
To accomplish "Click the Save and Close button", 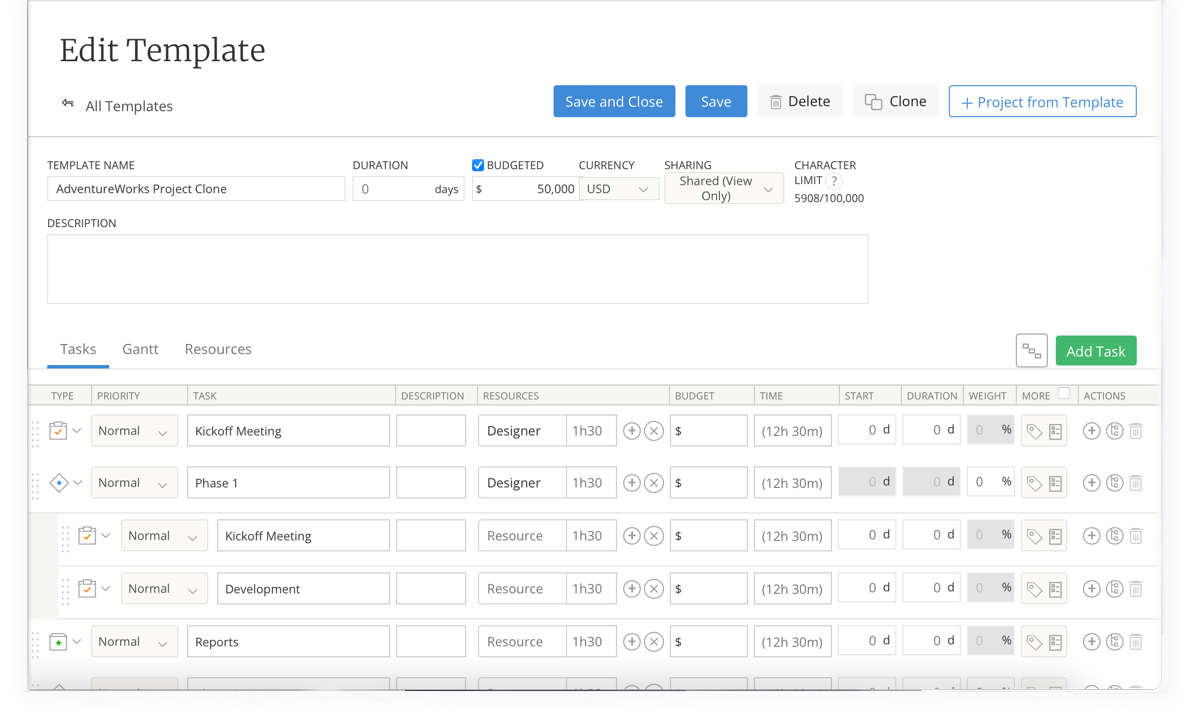I will pos(614,101).
